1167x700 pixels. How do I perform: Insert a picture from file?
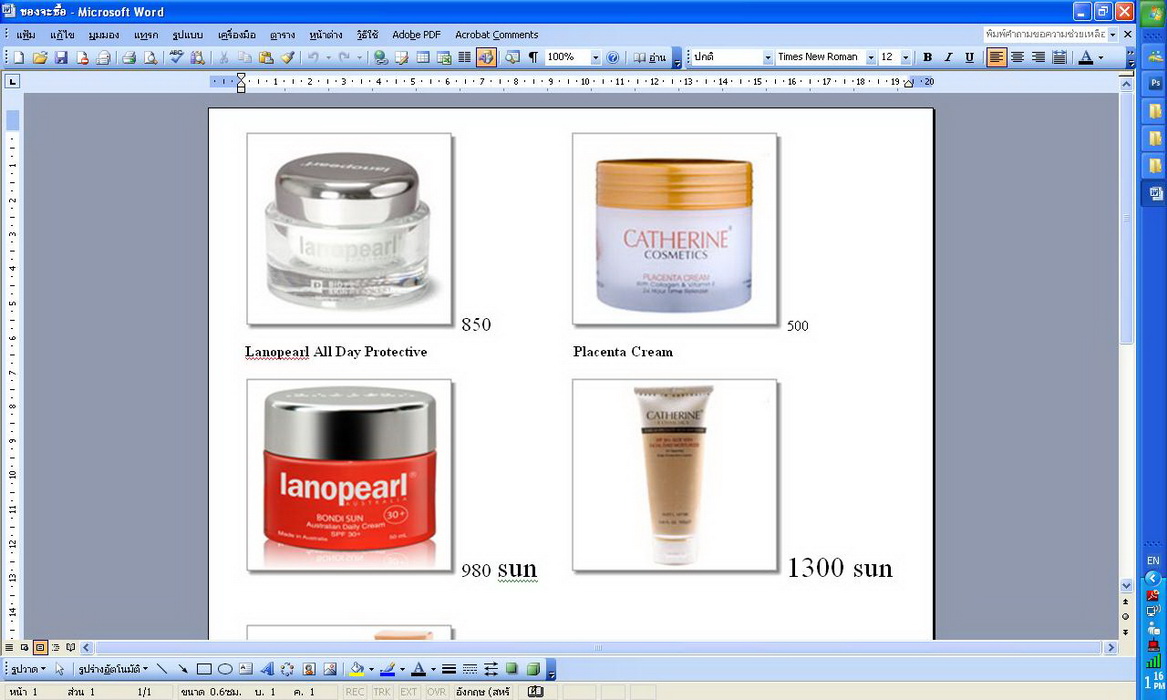tap(330, 670)
